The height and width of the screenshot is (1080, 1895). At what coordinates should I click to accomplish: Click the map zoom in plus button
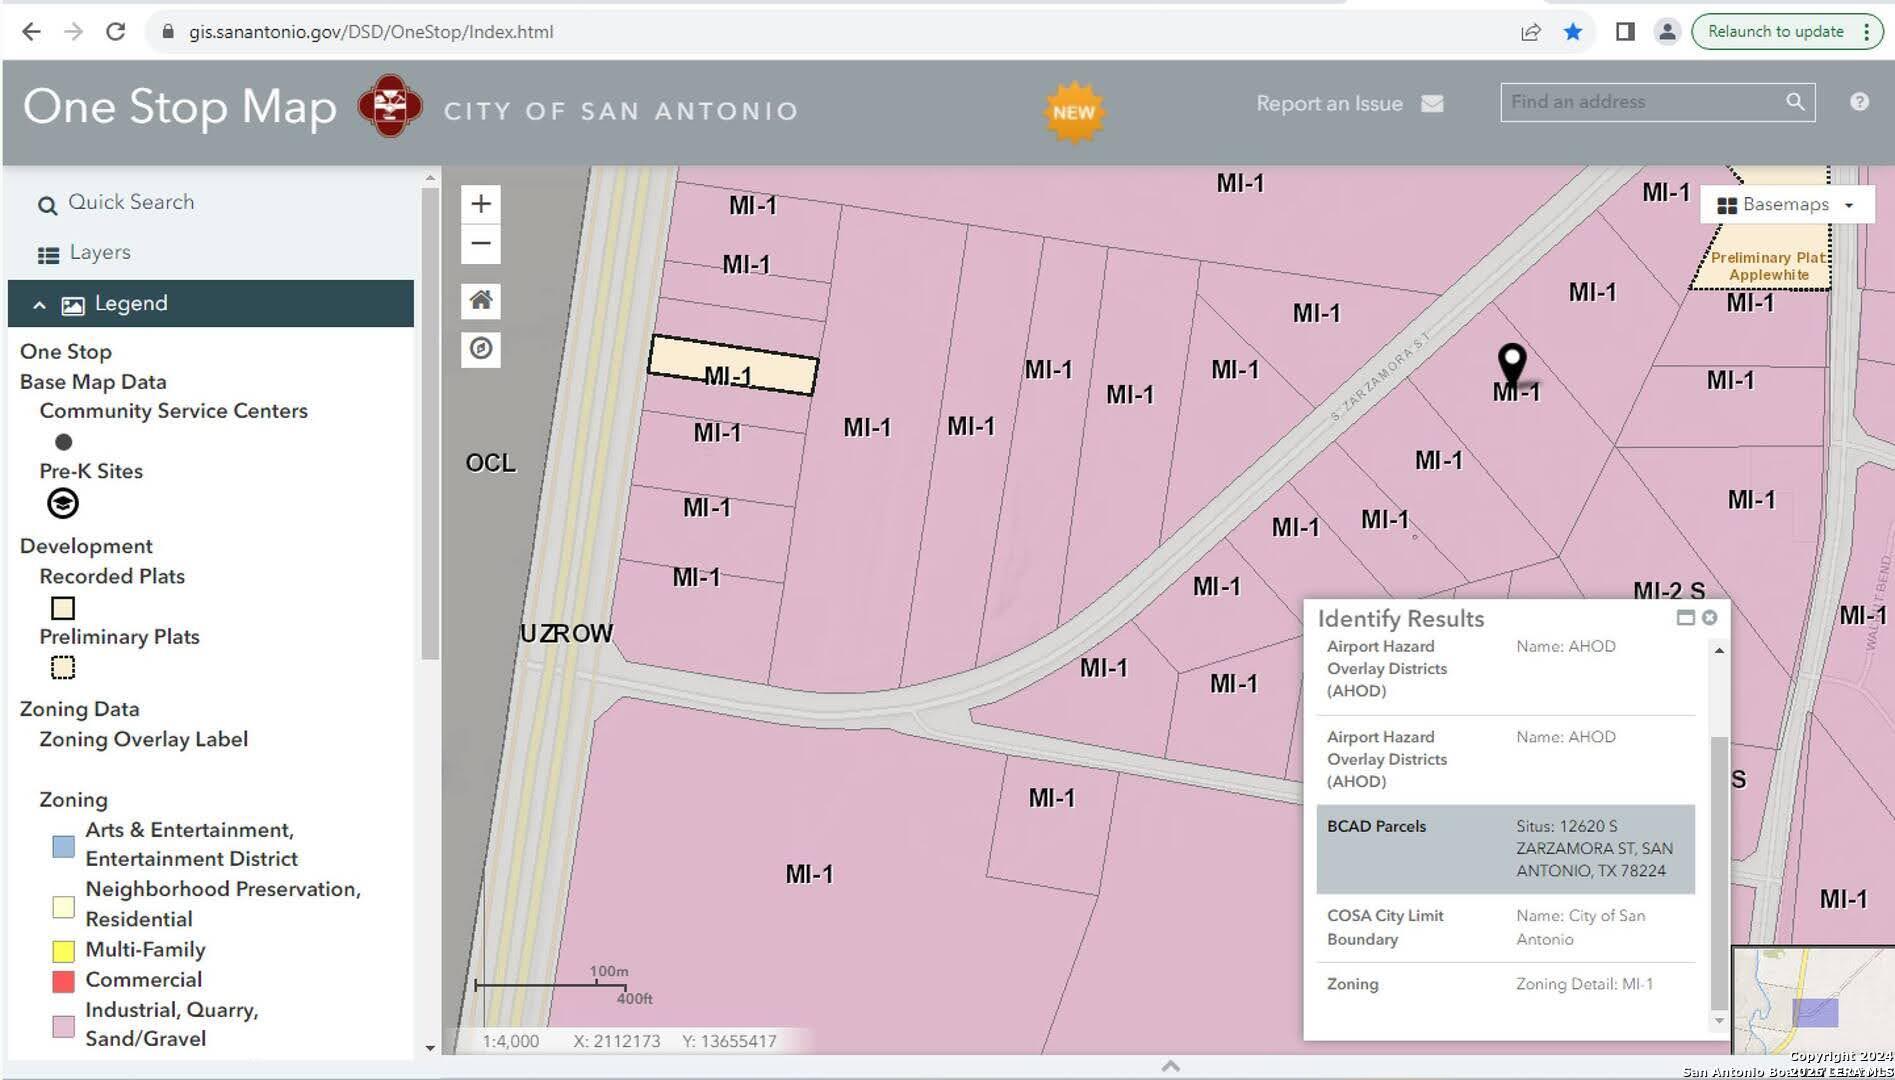click(x=481, y=204)
